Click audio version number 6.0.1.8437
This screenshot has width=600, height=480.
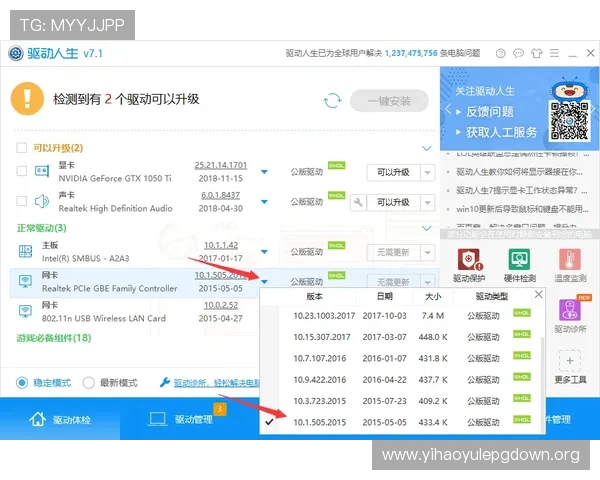point(220,195)
